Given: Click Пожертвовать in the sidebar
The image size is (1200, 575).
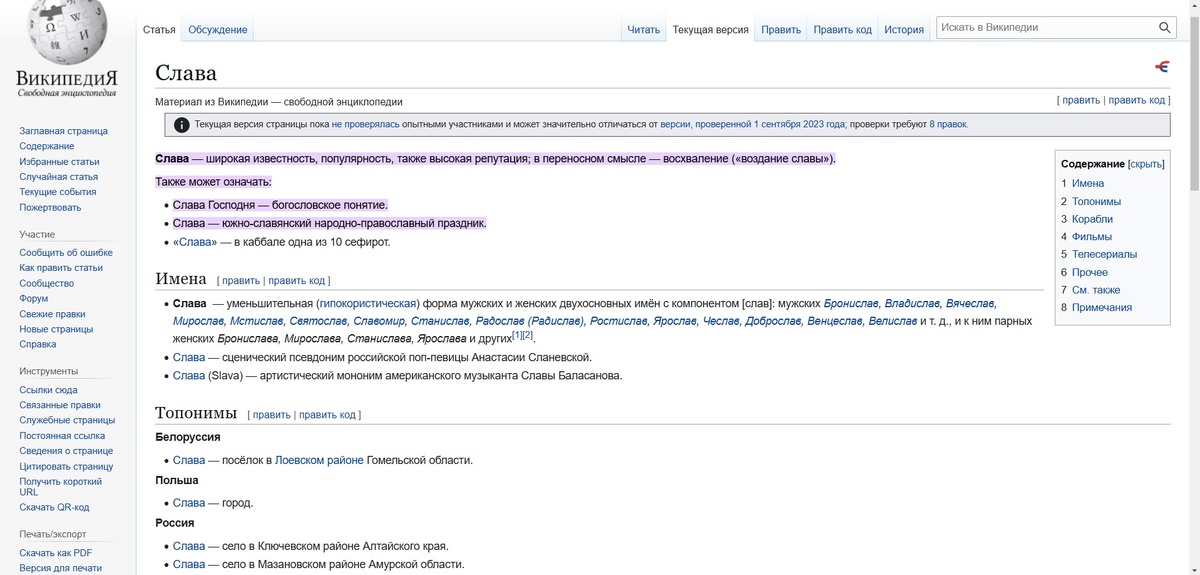Looking at the screenshot, I should pos(51,207).
